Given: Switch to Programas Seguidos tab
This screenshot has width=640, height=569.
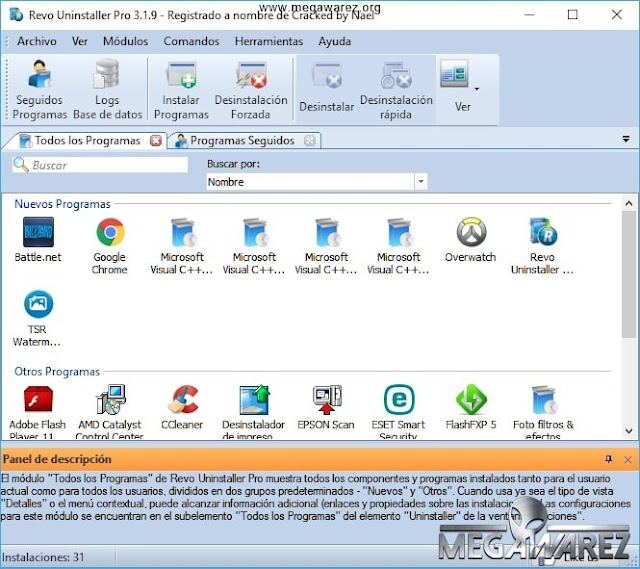Looking at the screenshot, I should (x=242, y=141).
